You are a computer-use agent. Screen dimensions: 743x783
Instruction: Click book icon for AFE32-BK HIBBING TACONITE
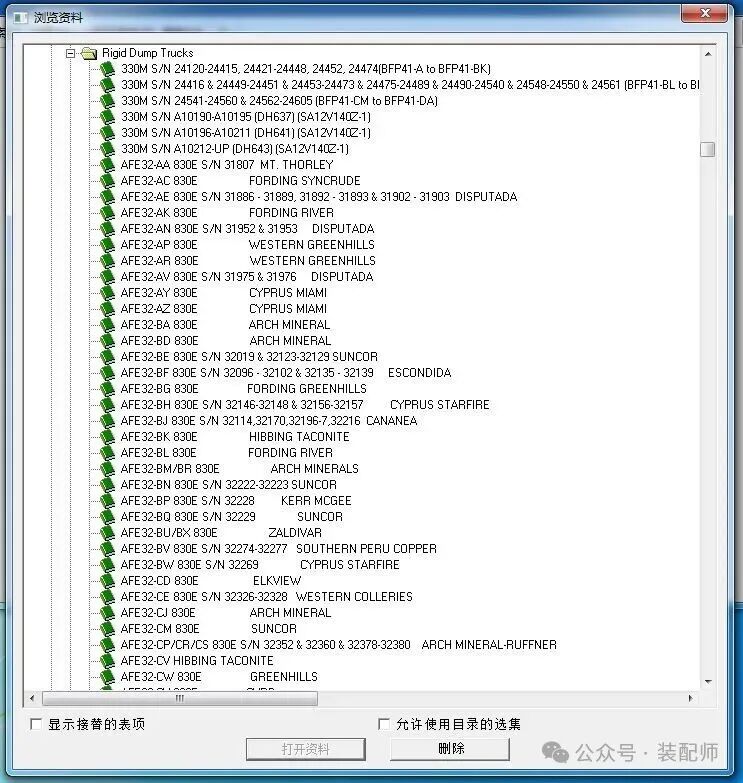tap(107, 436)
